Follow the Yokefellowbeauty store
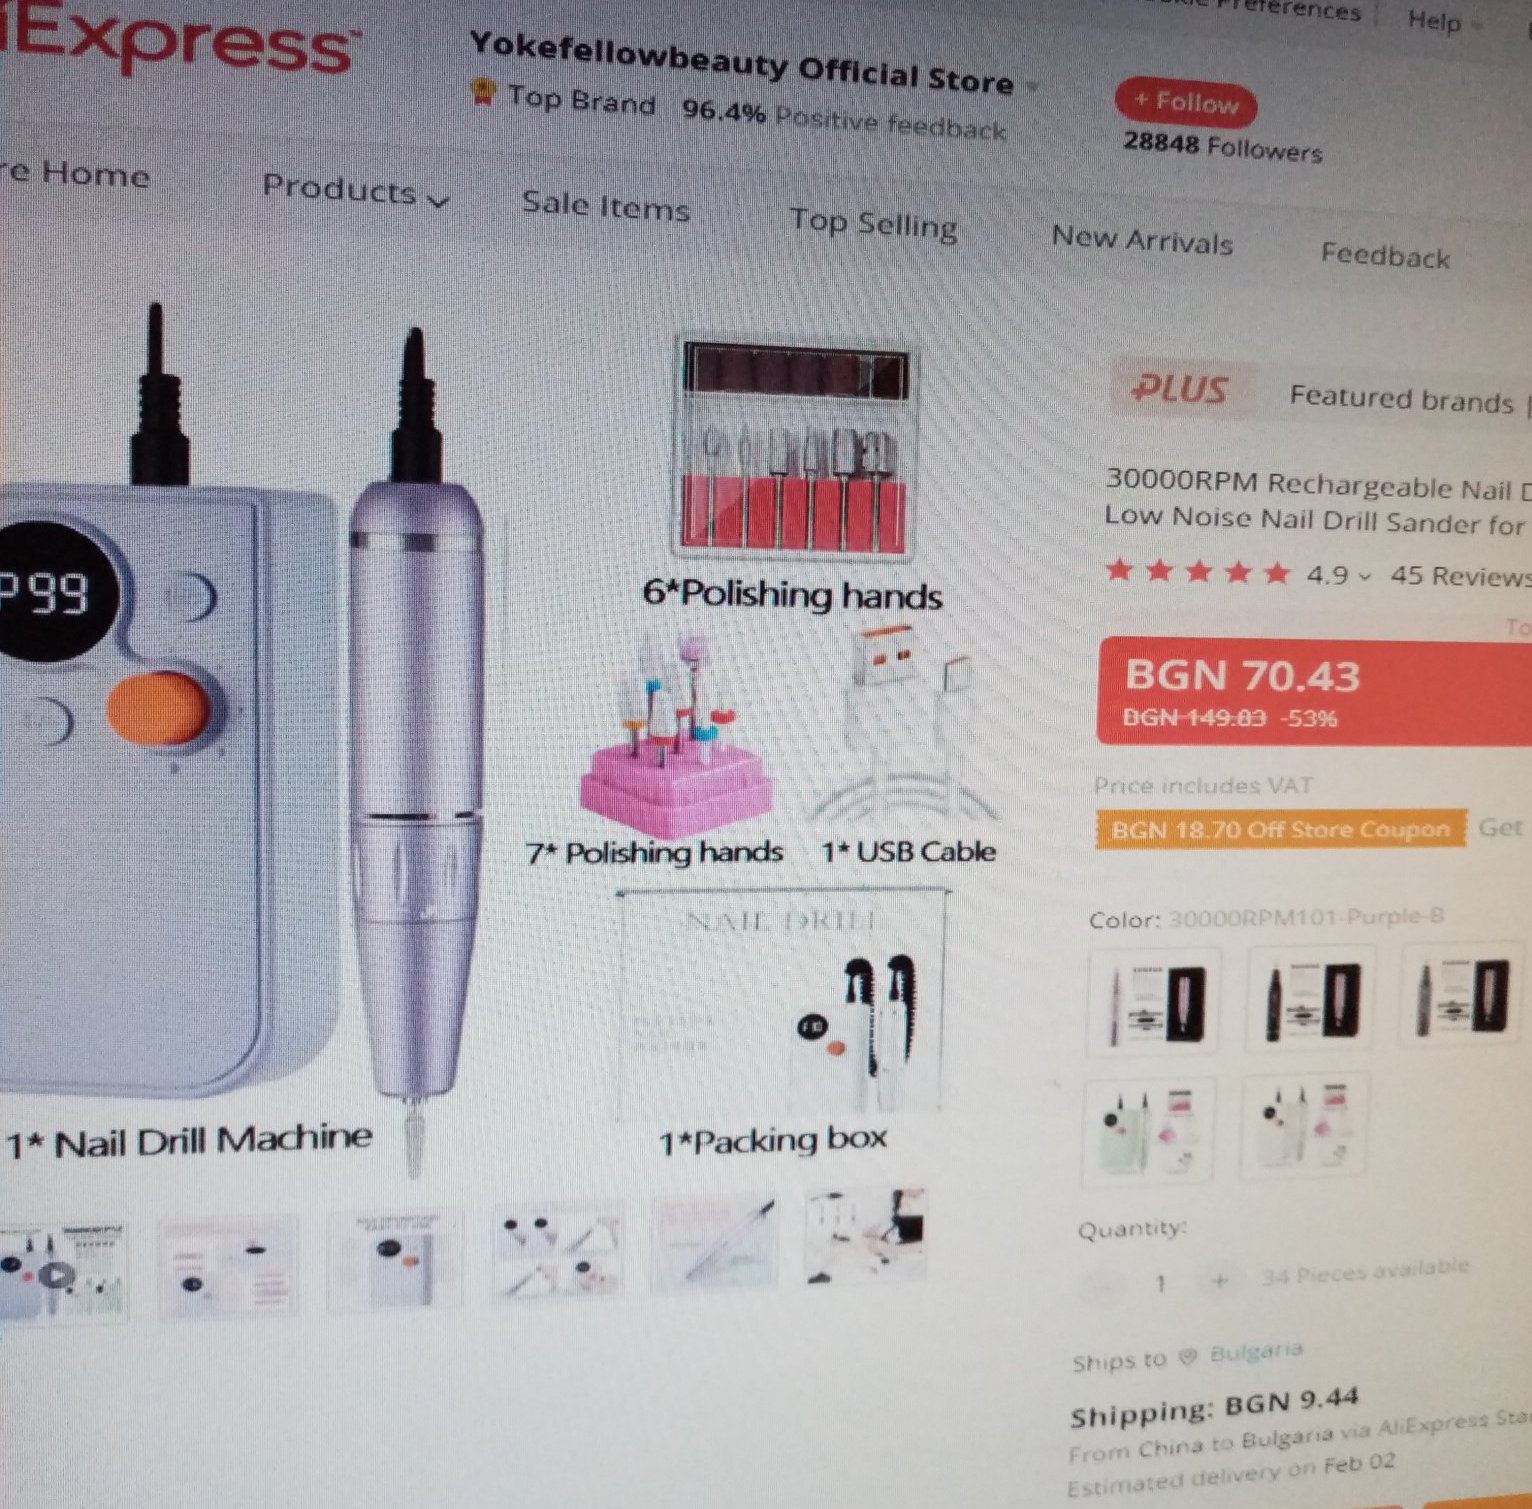 coord(1186,102)
